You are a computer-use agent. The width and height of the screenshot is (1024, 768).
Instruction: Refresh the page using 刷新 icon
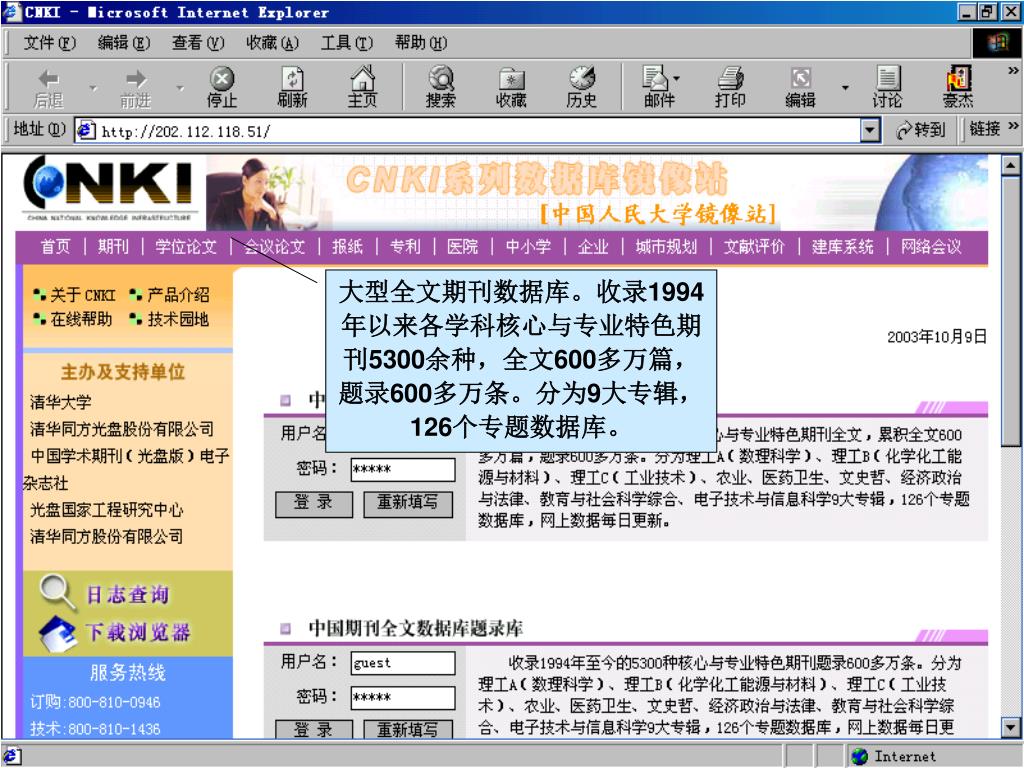tap(292, 88)
